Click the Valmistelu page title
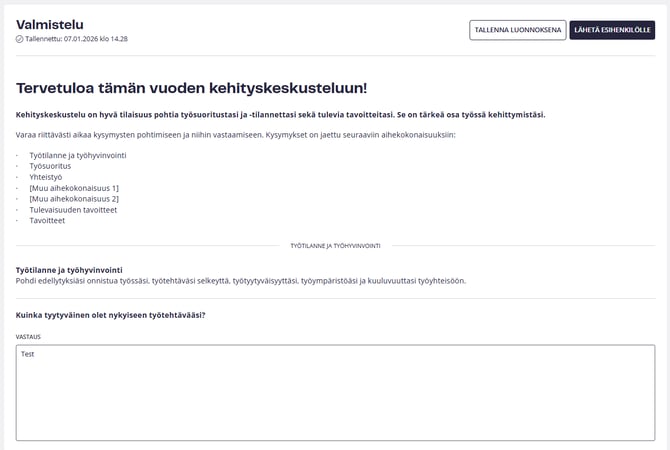This screenshot has width=670, height=450. pyautogui.click(x=50, y=24)
